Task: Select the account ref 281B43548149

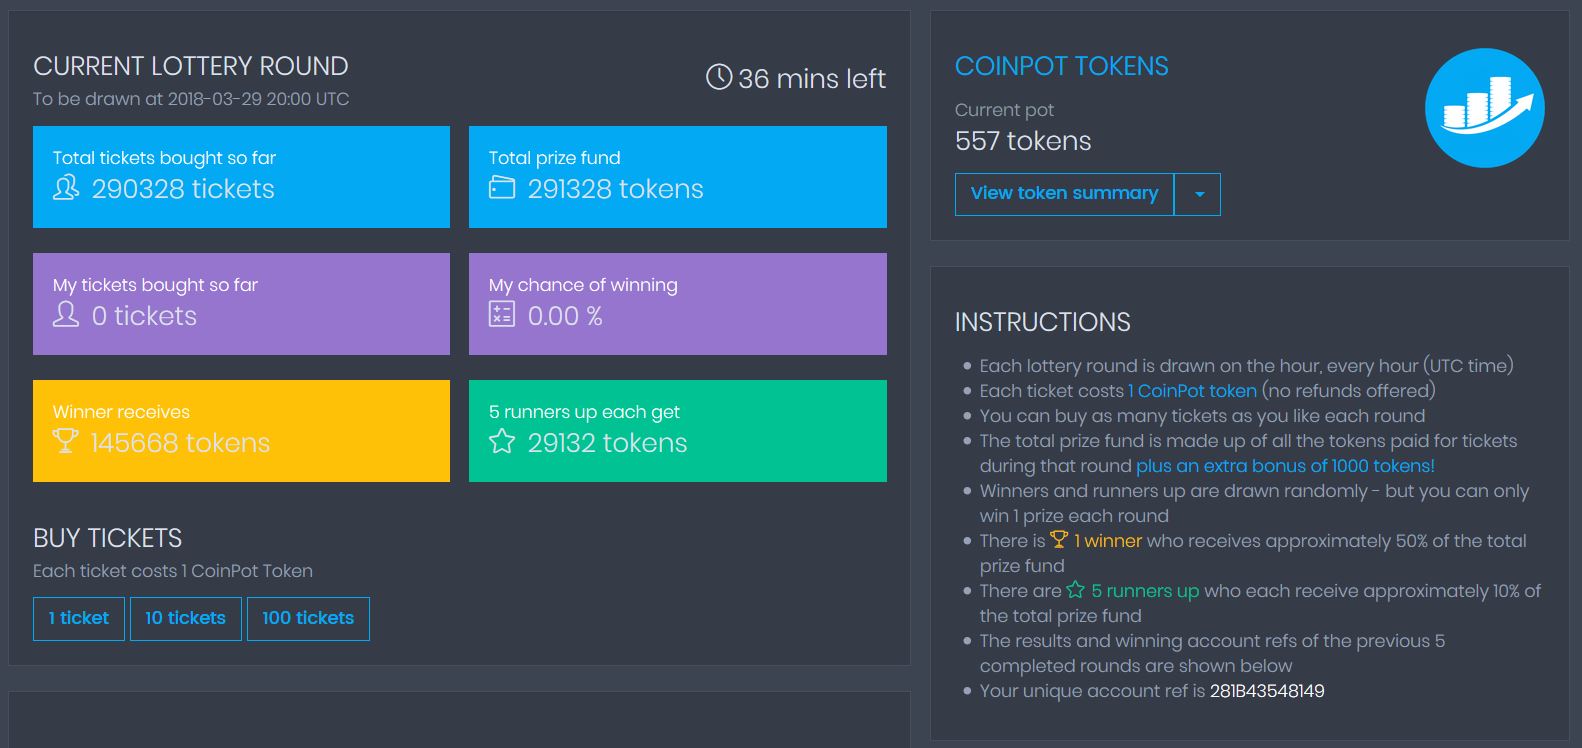Action: pos(1267,691)
